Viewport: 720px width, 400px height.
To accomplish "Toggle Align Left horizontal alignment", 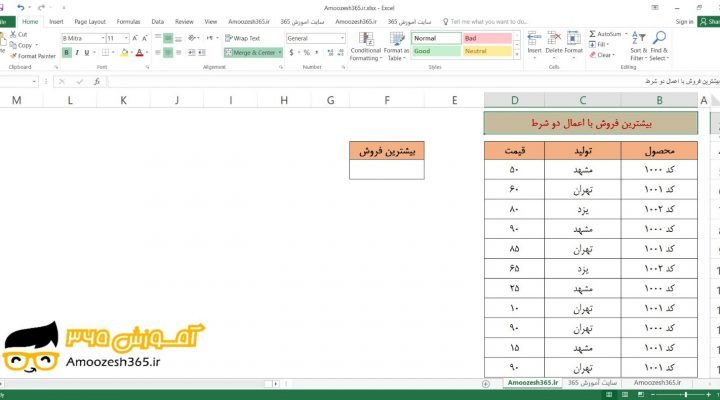I will pos(158,53).
